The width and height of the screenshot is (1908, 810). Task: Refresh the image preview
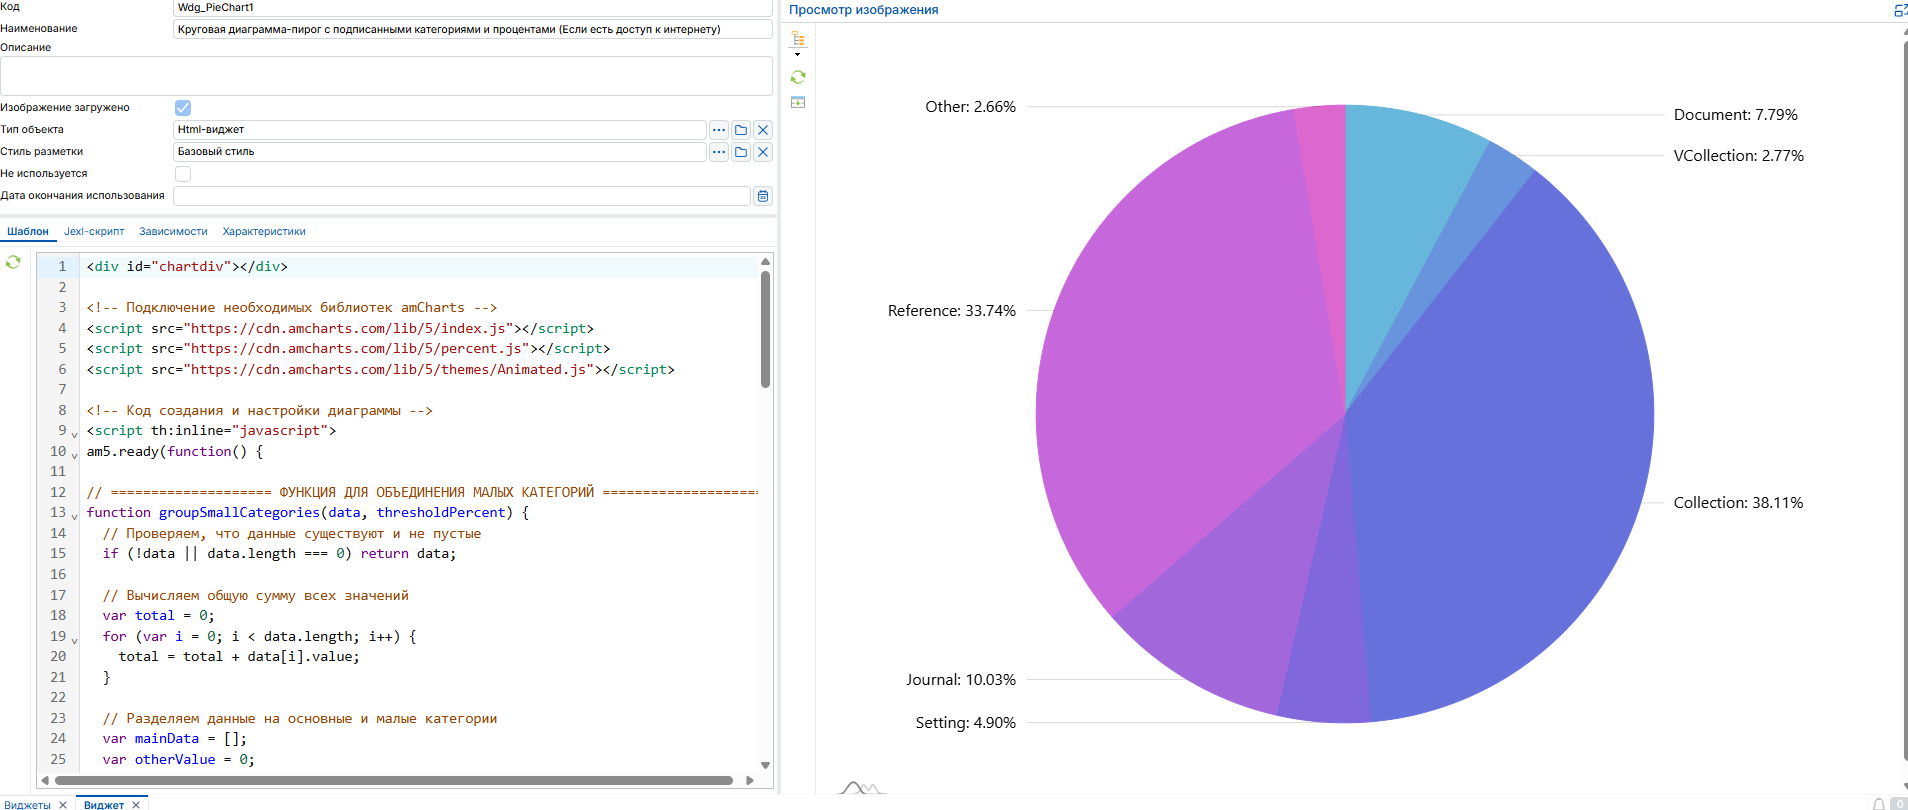798,77
